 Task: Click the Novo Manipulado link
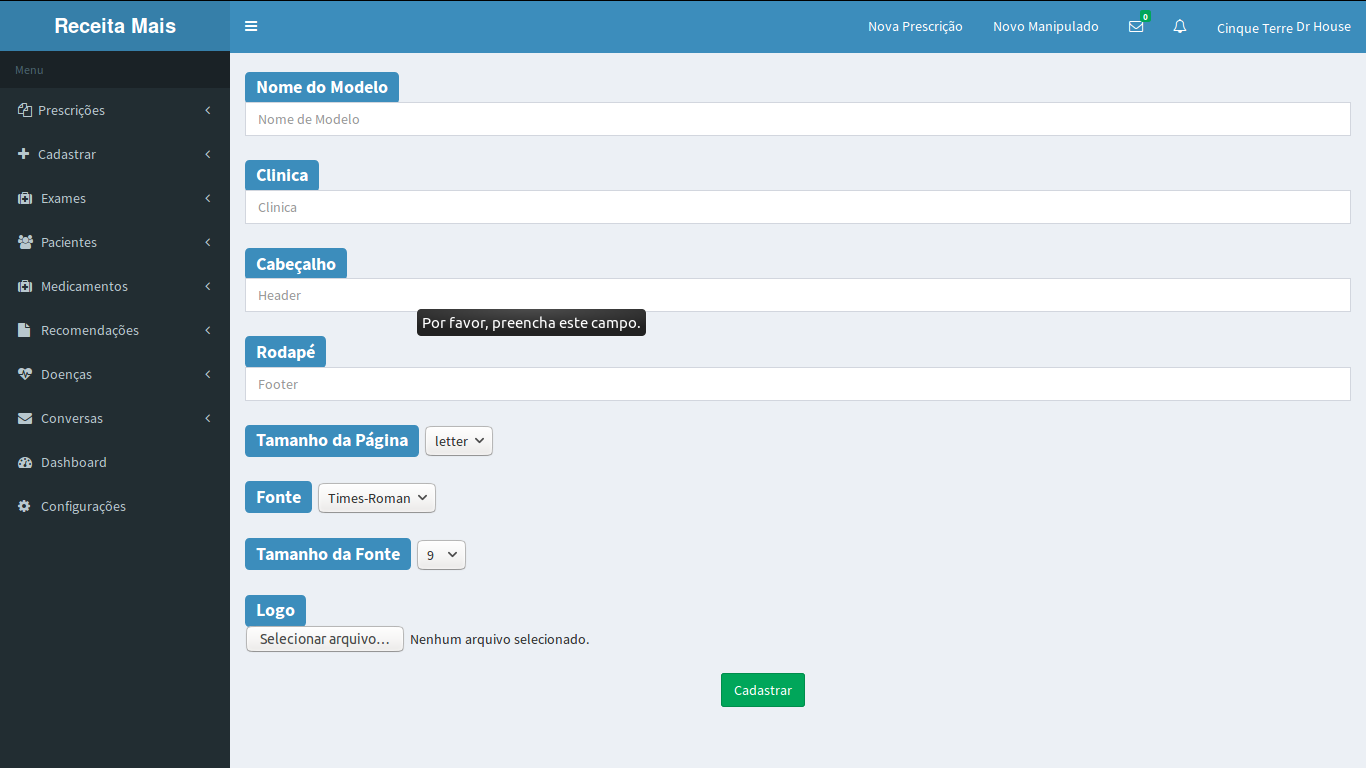[1046, 27]
